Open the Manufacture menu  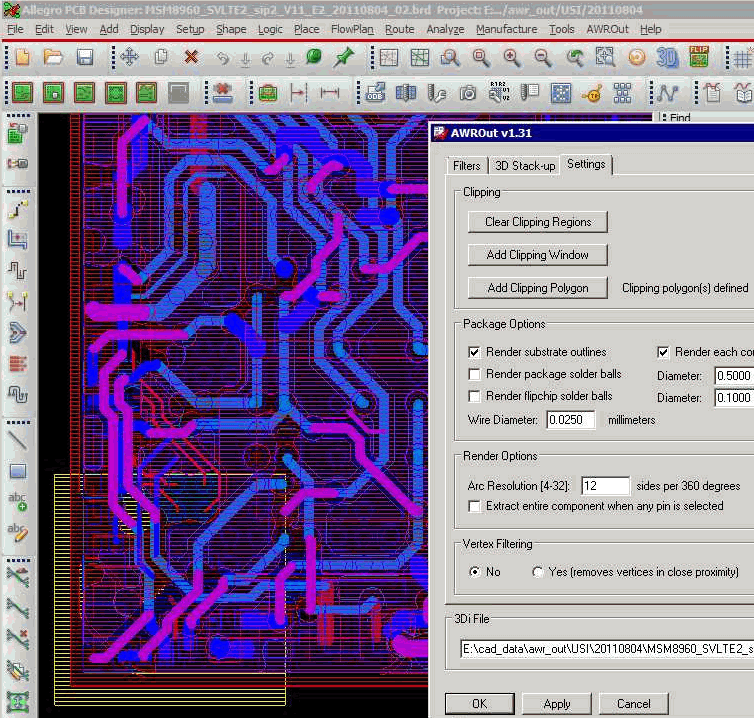pyautogui.click(x=506, y=29)
